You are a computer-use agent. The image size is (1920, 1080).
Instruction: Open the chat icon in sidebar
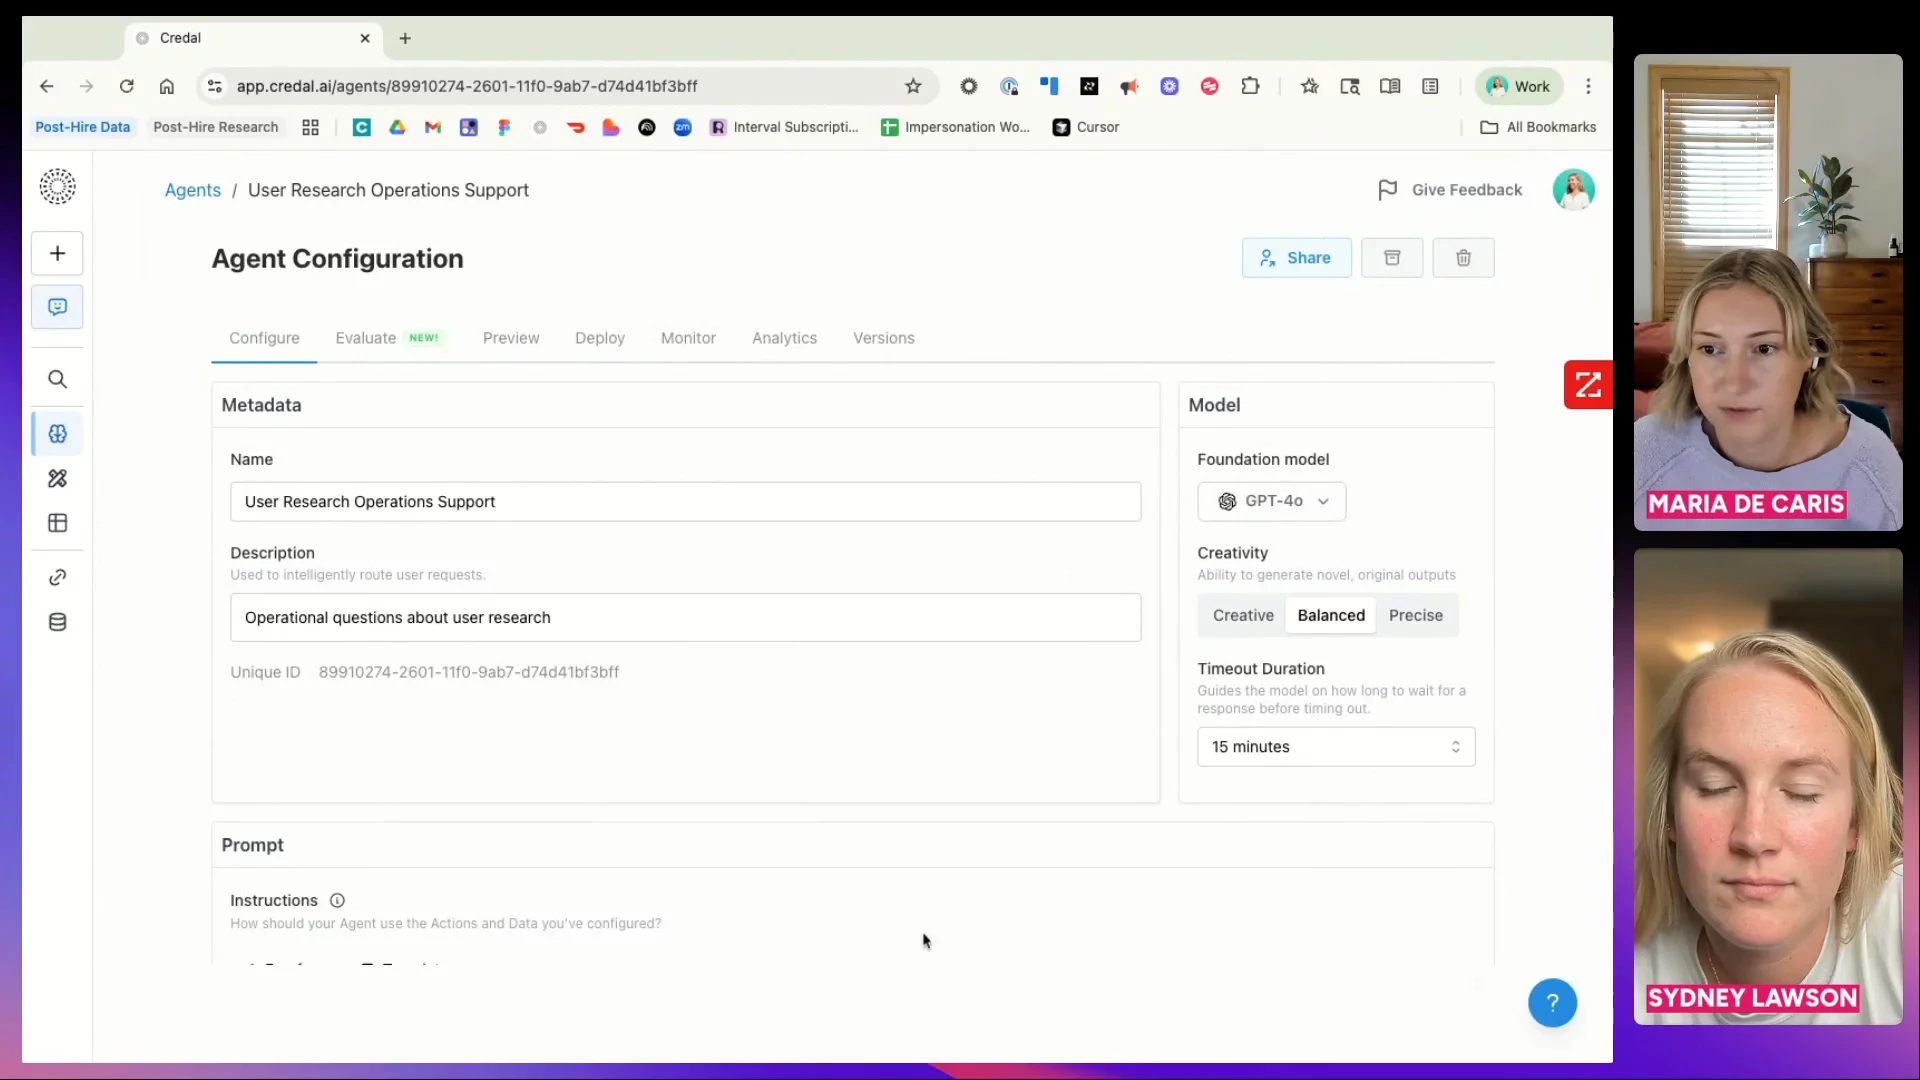(x=57, y=307)
